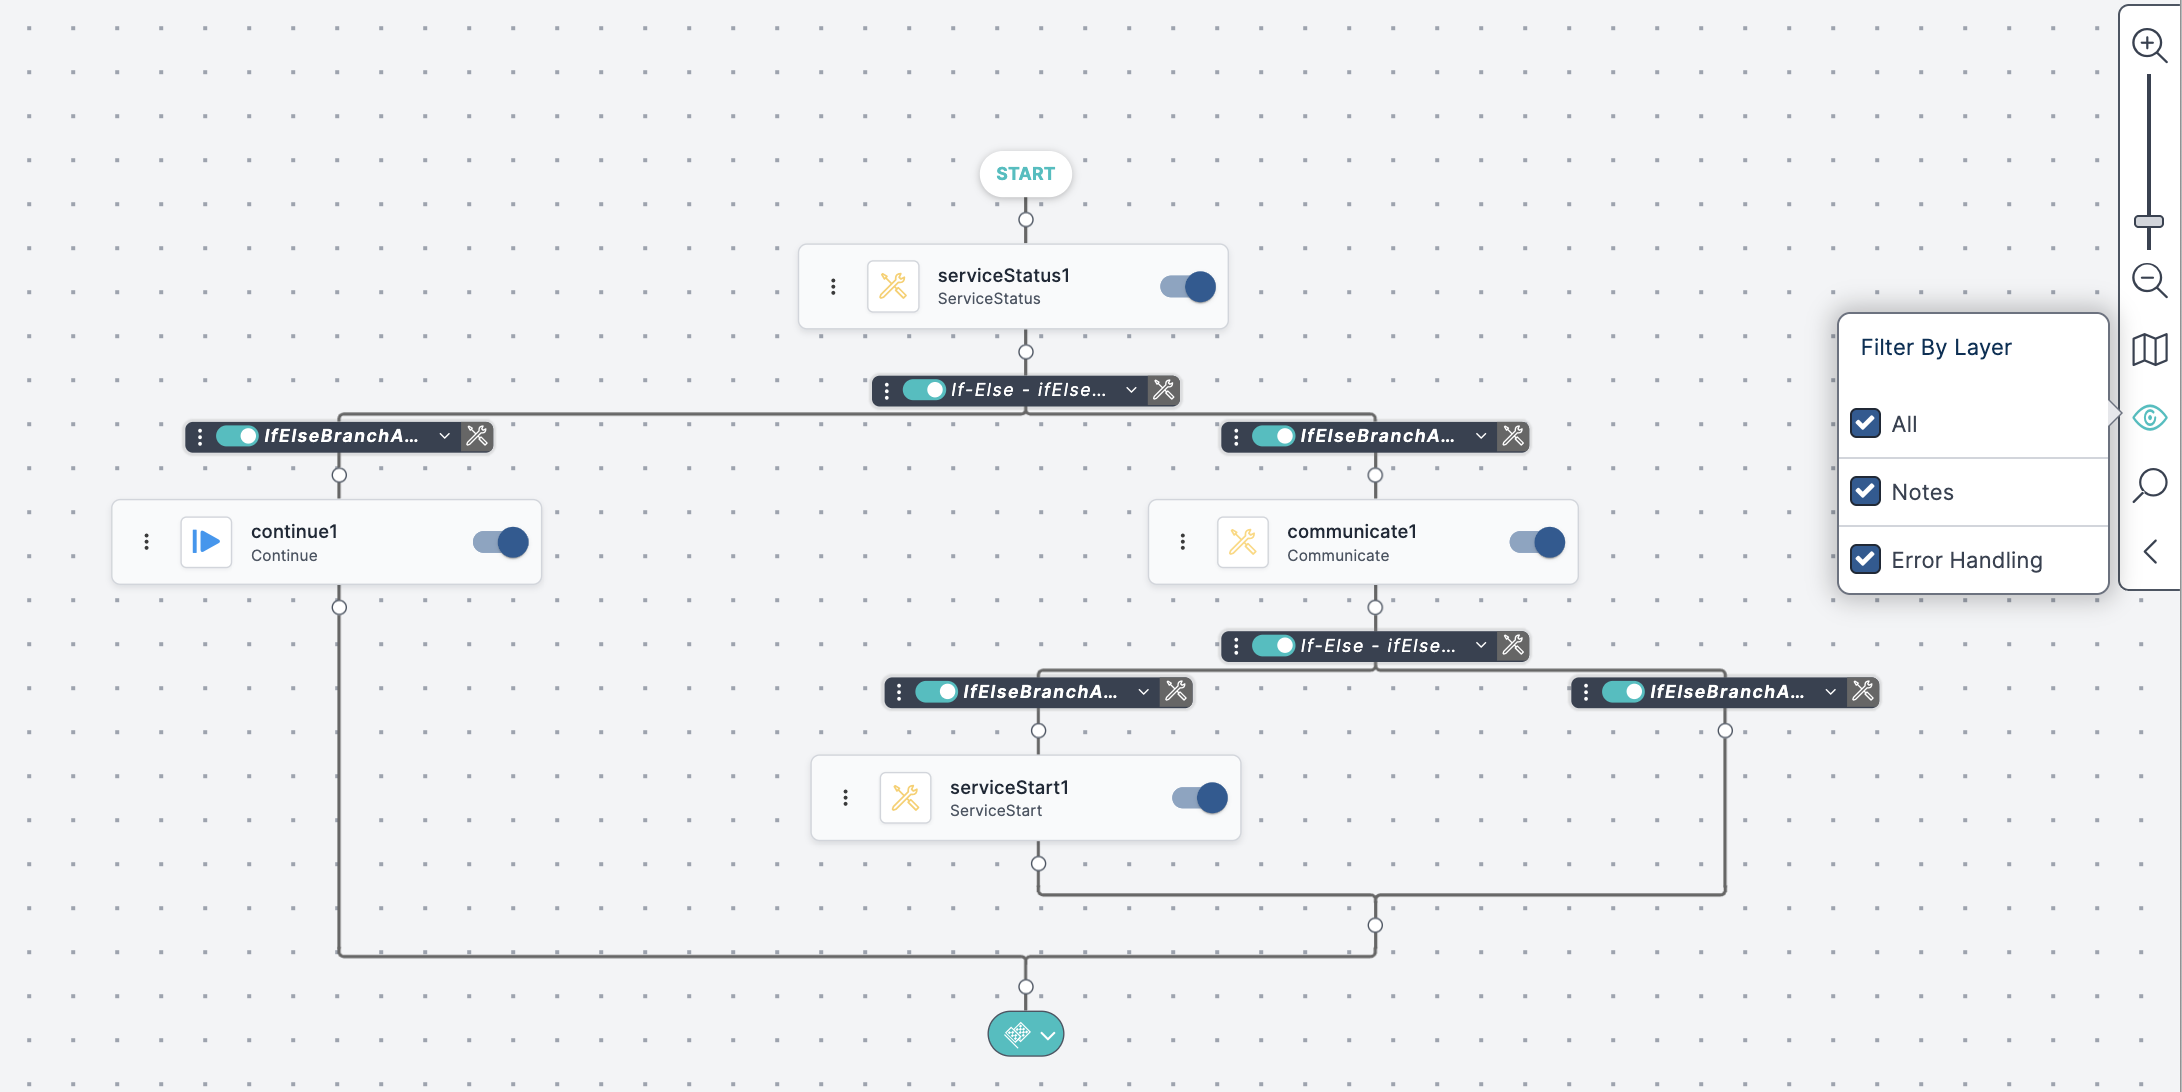
Task: Click the START node
Action: pyautogui.click(x=1025, y=173)
